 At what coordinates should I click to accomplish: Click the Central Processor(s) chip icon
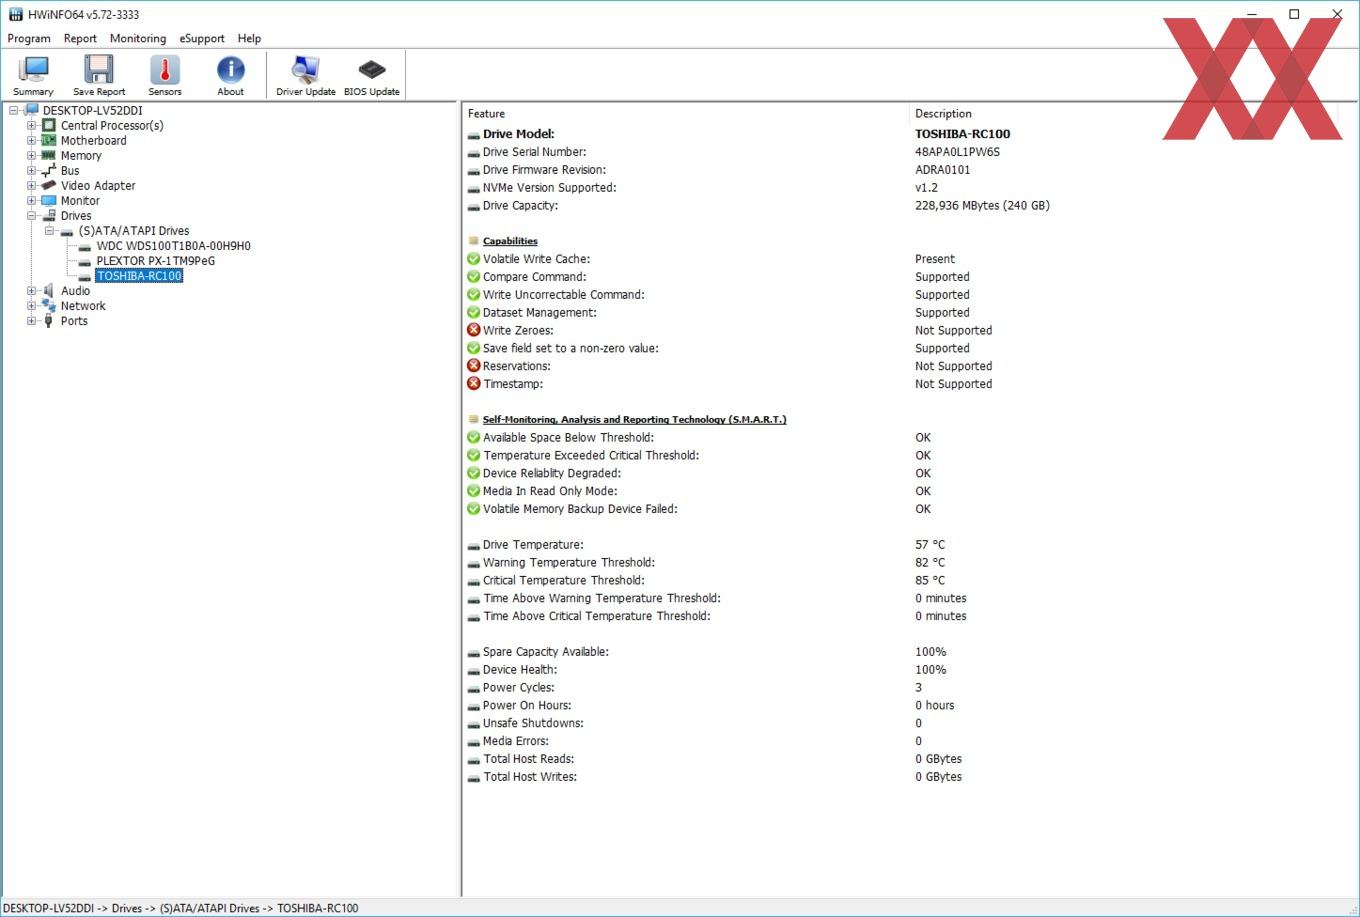coord(49,126)
